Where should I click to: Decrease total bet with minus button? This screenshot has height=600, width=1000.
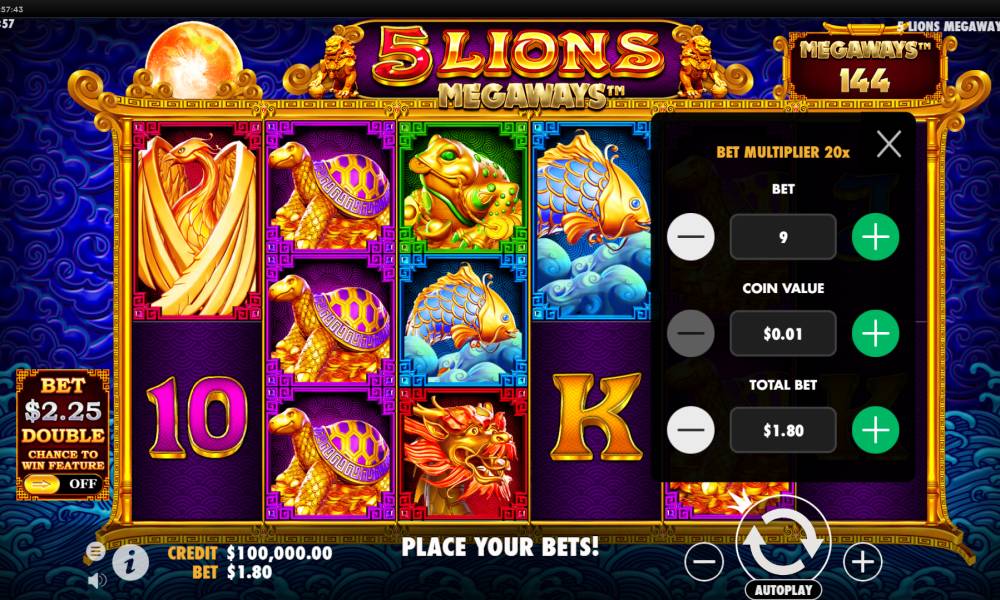[691, 430]
